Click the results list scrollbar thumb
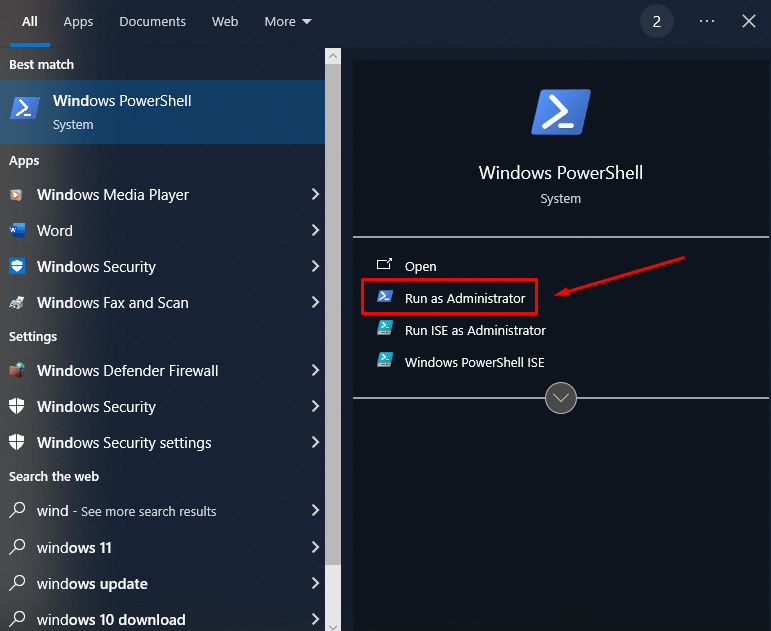Screen dimensions: 771x631 333,315
